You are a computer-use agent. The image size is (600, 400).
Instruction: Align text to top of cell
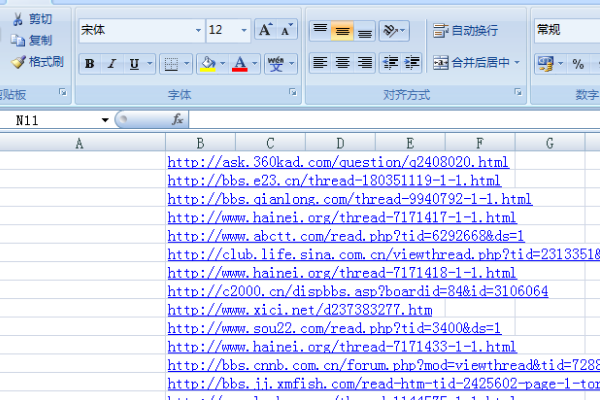[x=320, y=30]
